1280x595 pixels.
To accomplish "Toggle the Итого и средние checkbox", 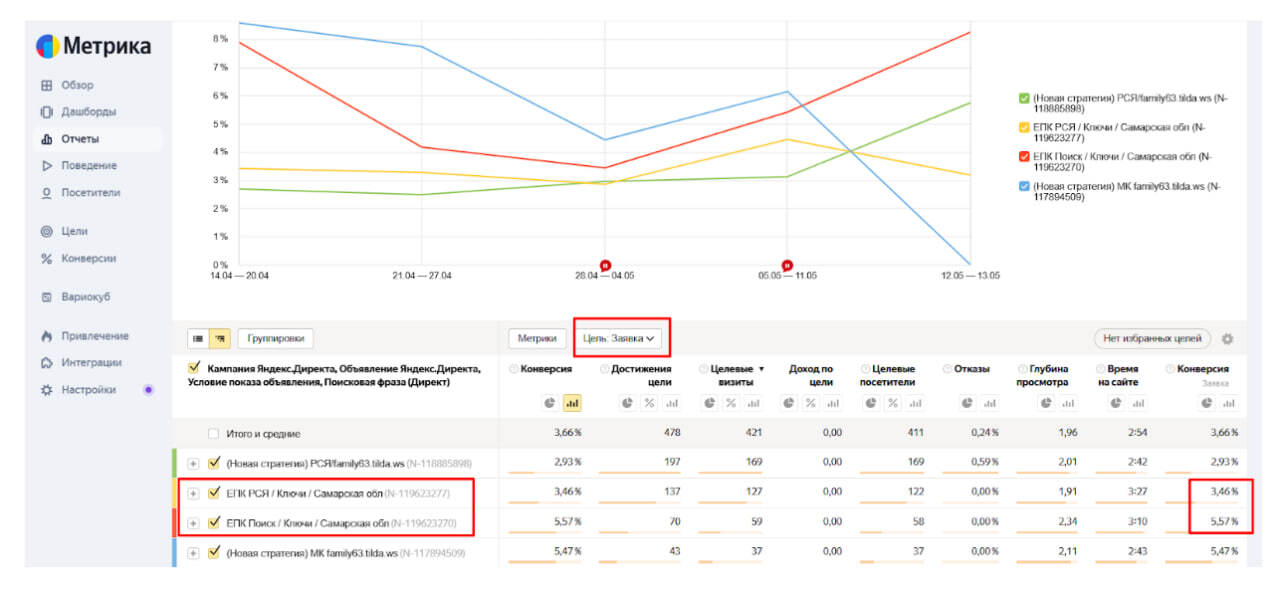I will (x=213, y=434).
